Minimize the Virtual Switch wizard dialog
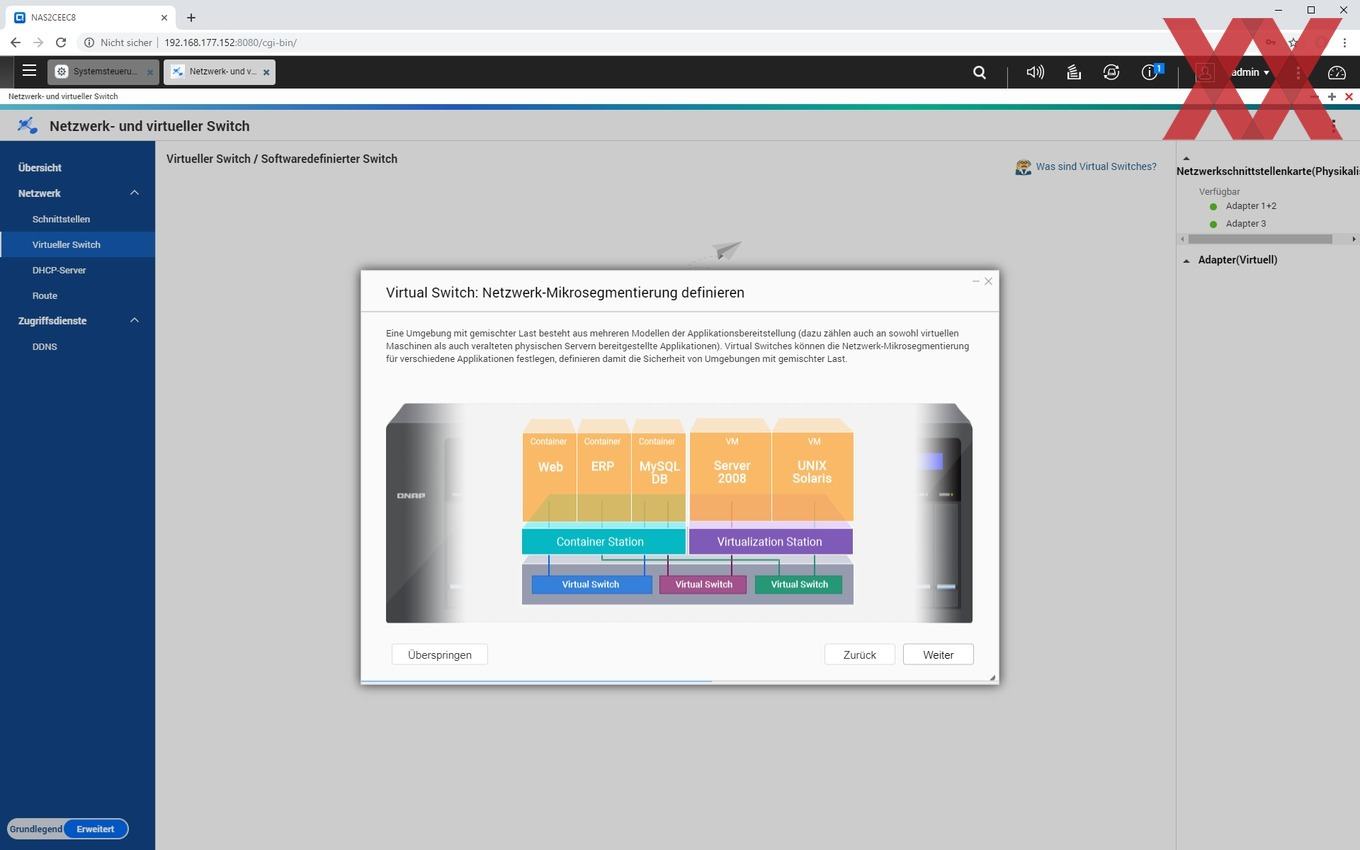 pyautogui.click(x=976, y=281)
